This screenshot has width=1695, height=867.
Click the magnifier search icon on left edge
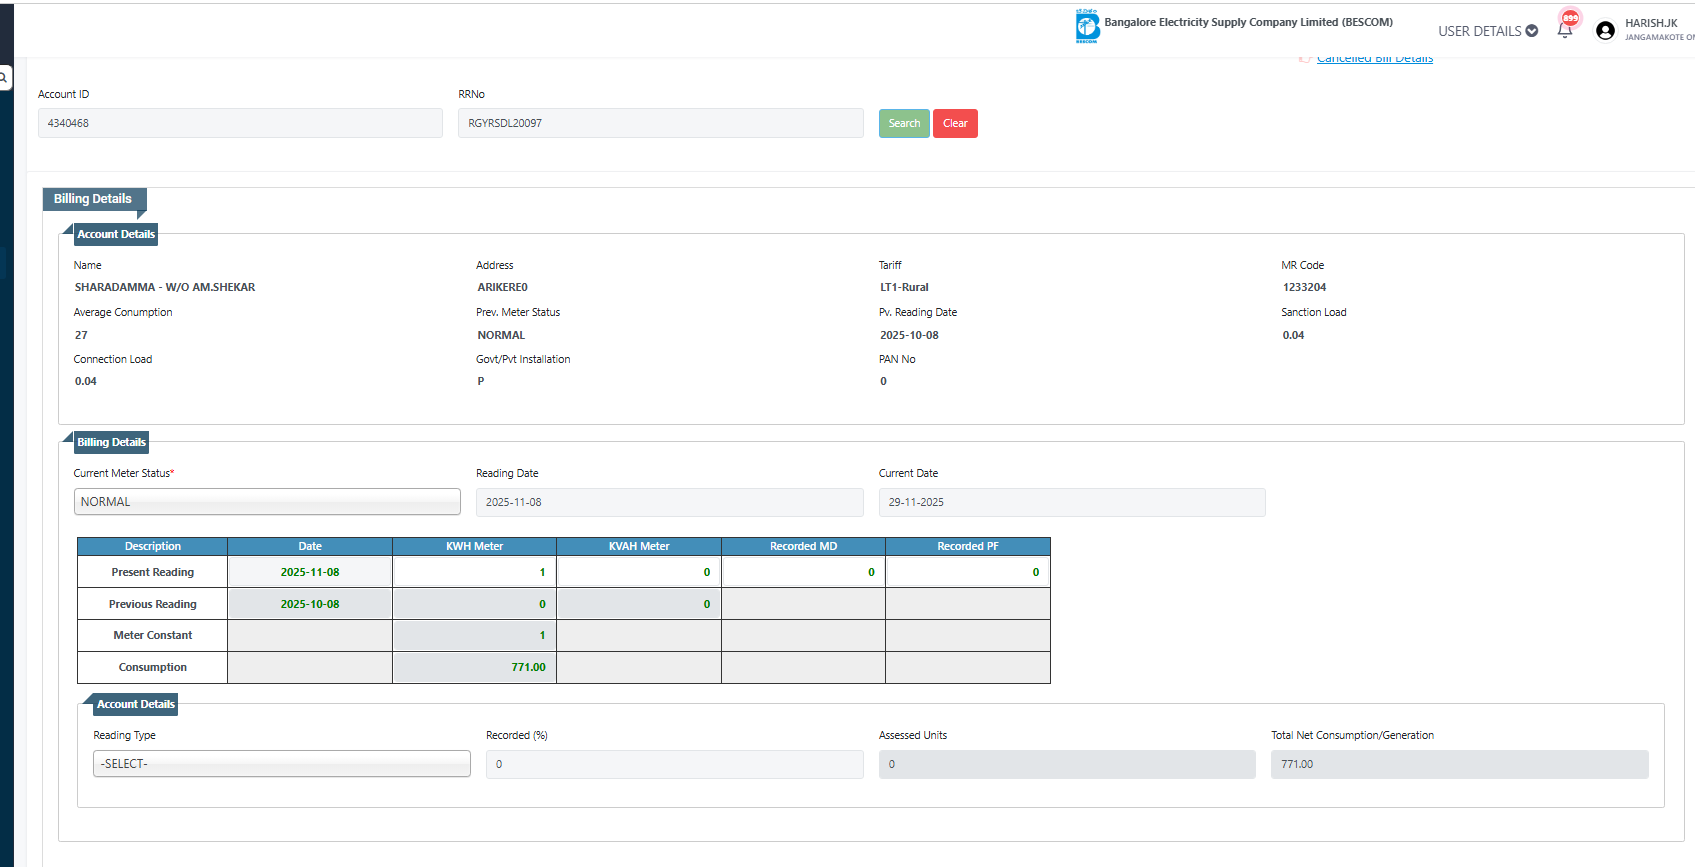click(4, 77)
